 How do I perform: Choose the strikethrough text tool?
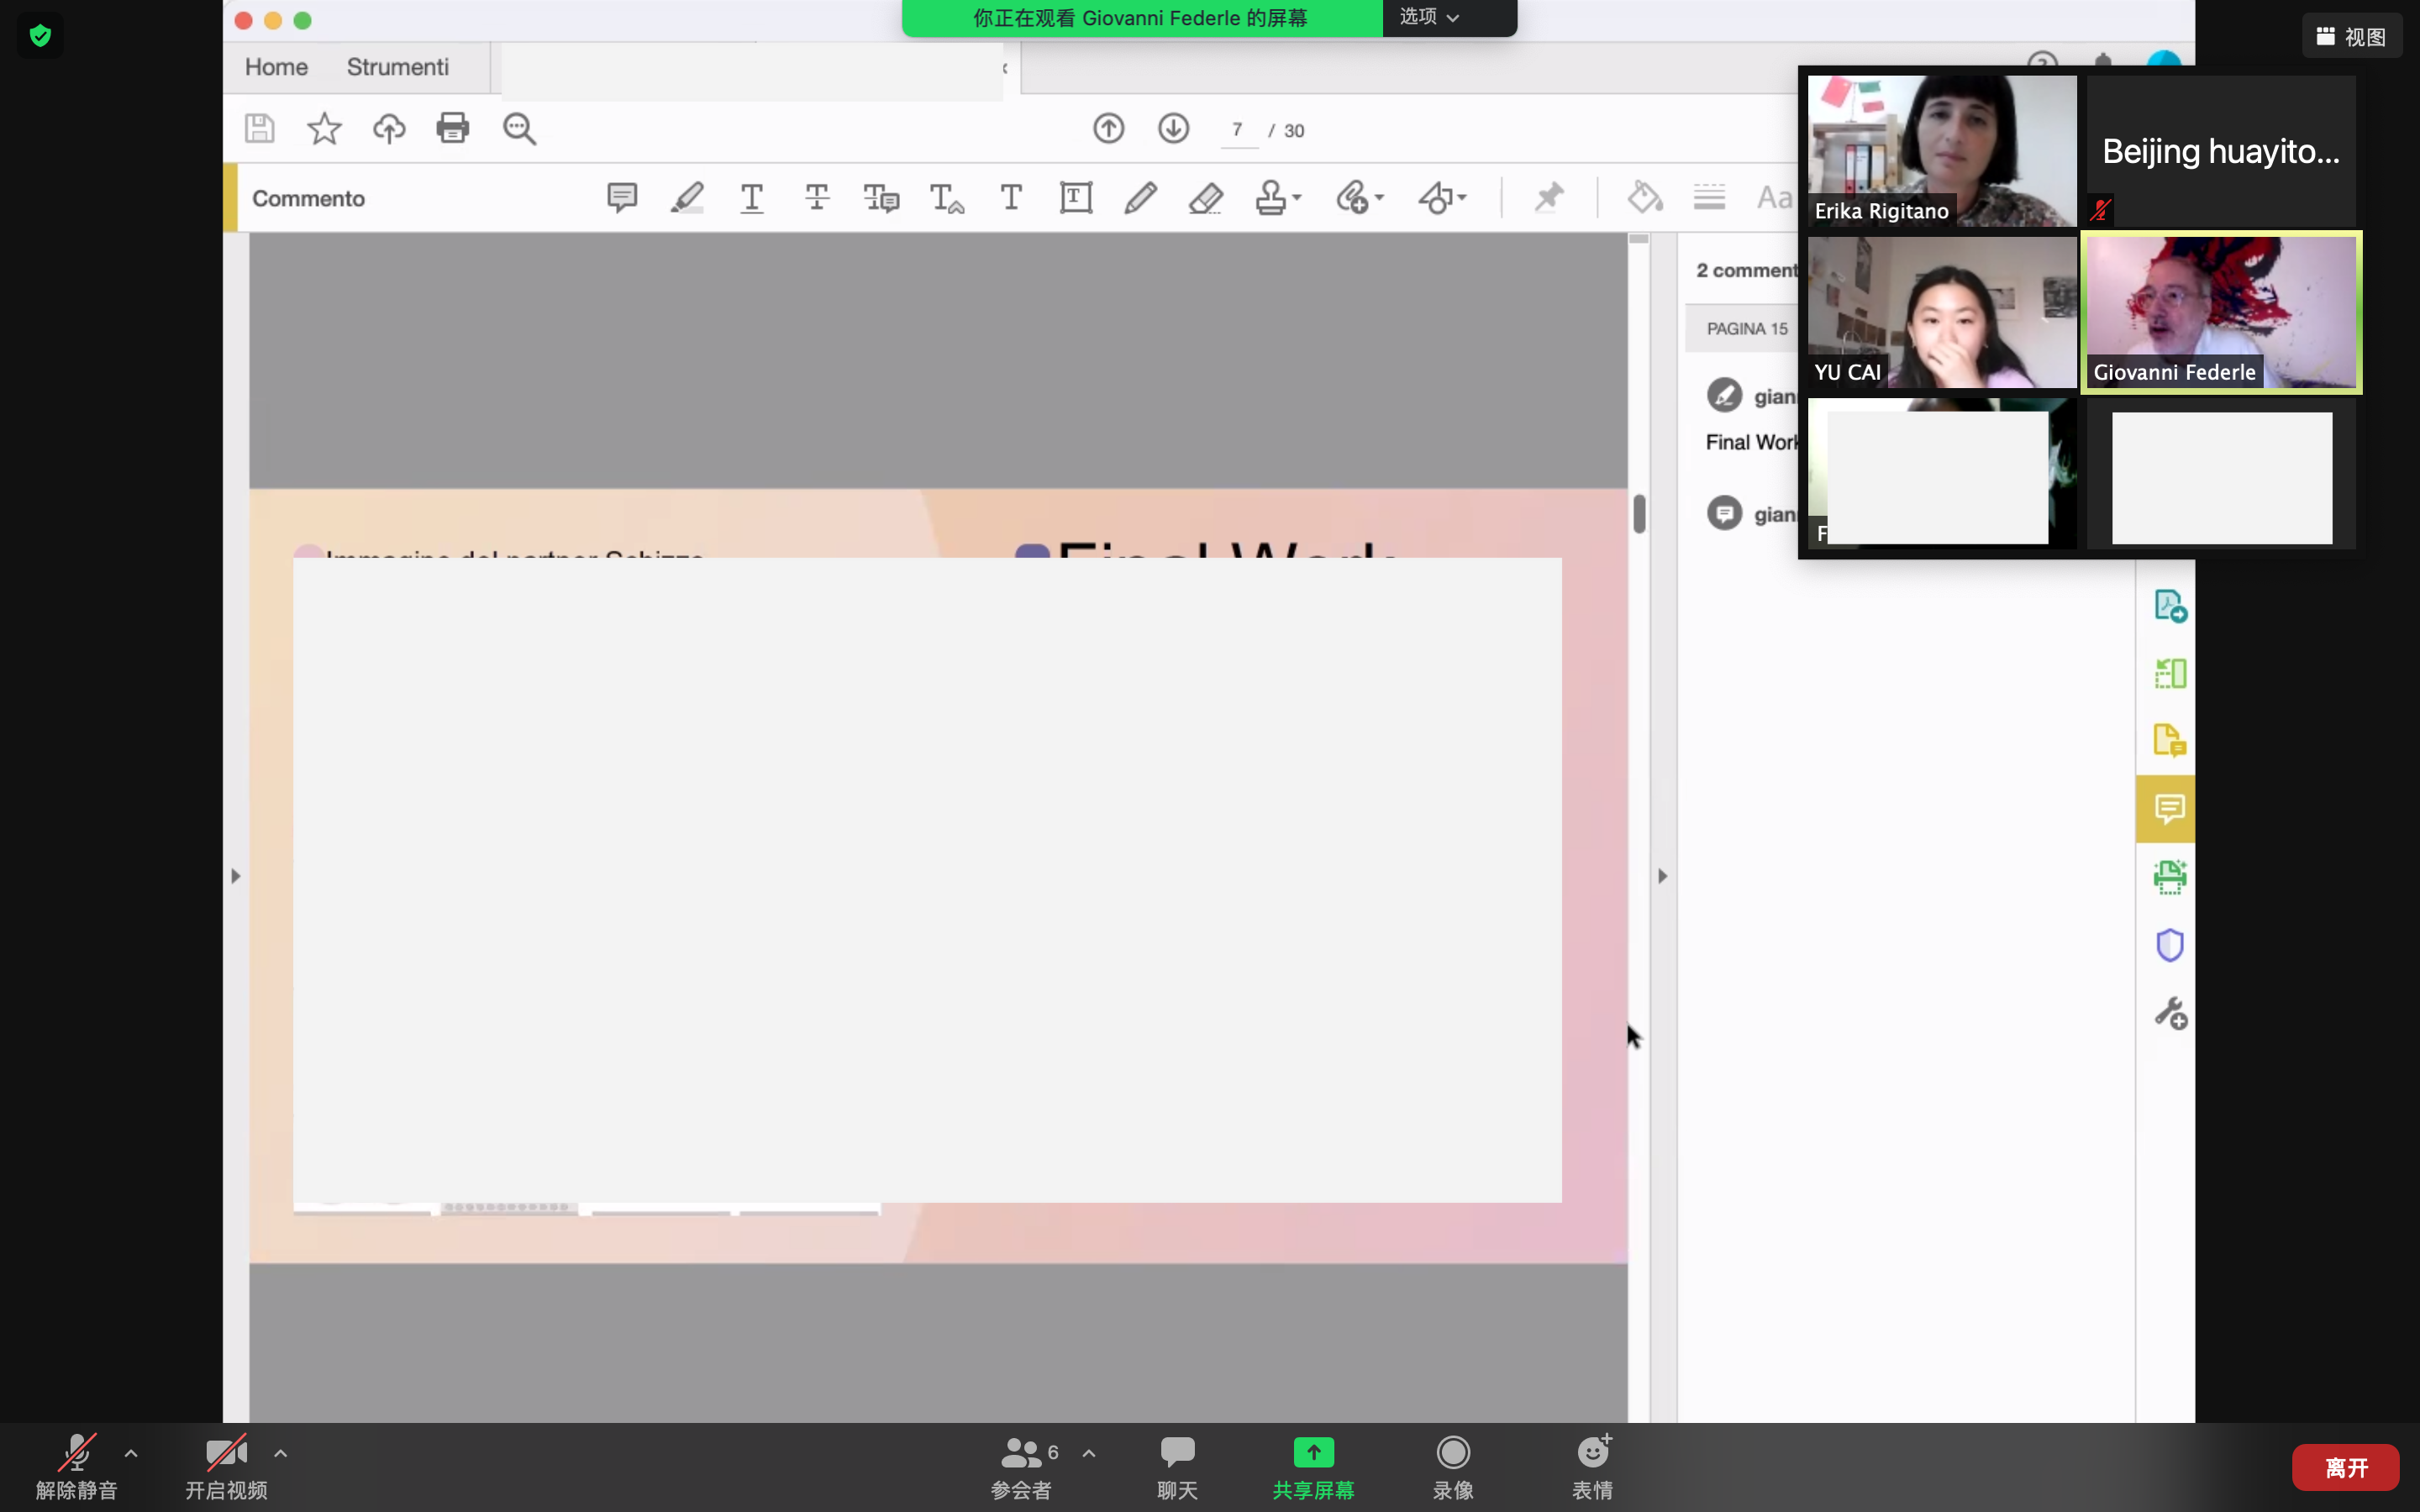(x=816, y=197)
